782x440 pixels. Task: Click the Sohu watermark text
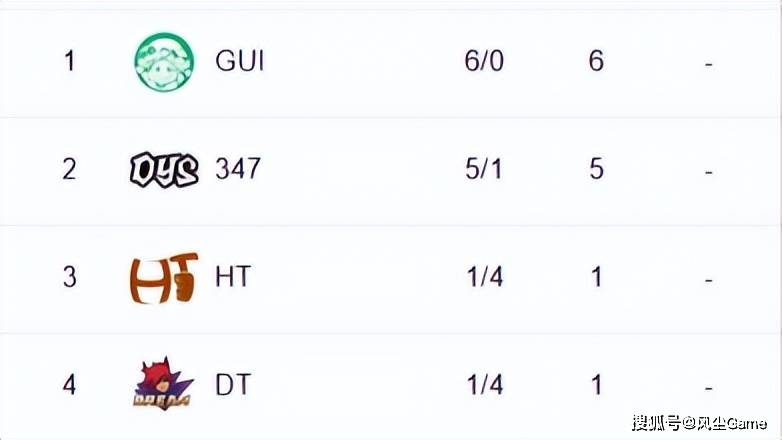pos(699,423)
